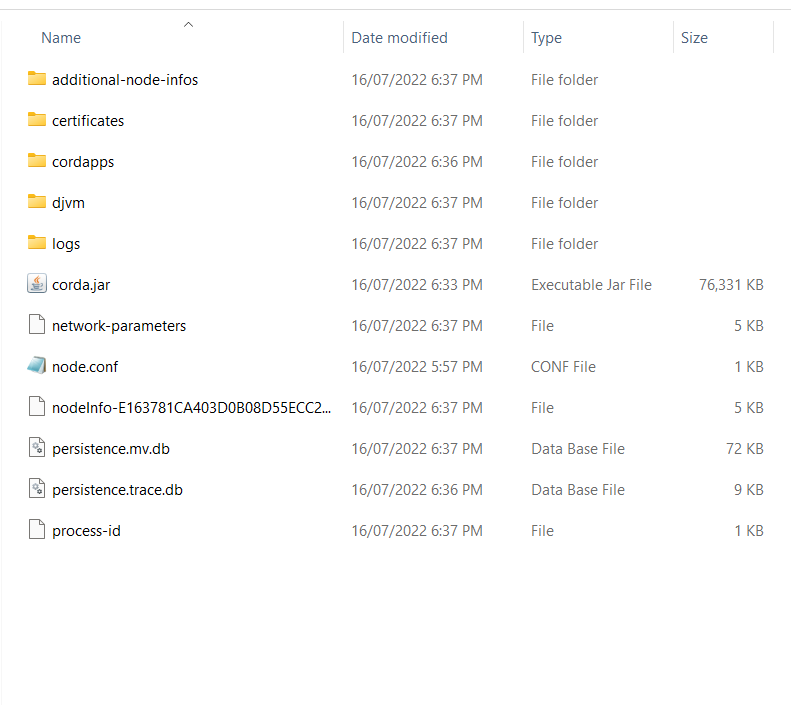Viewport: 791px width, 705px height.
Task: Select the process-id file name
Action: point(86,531)
